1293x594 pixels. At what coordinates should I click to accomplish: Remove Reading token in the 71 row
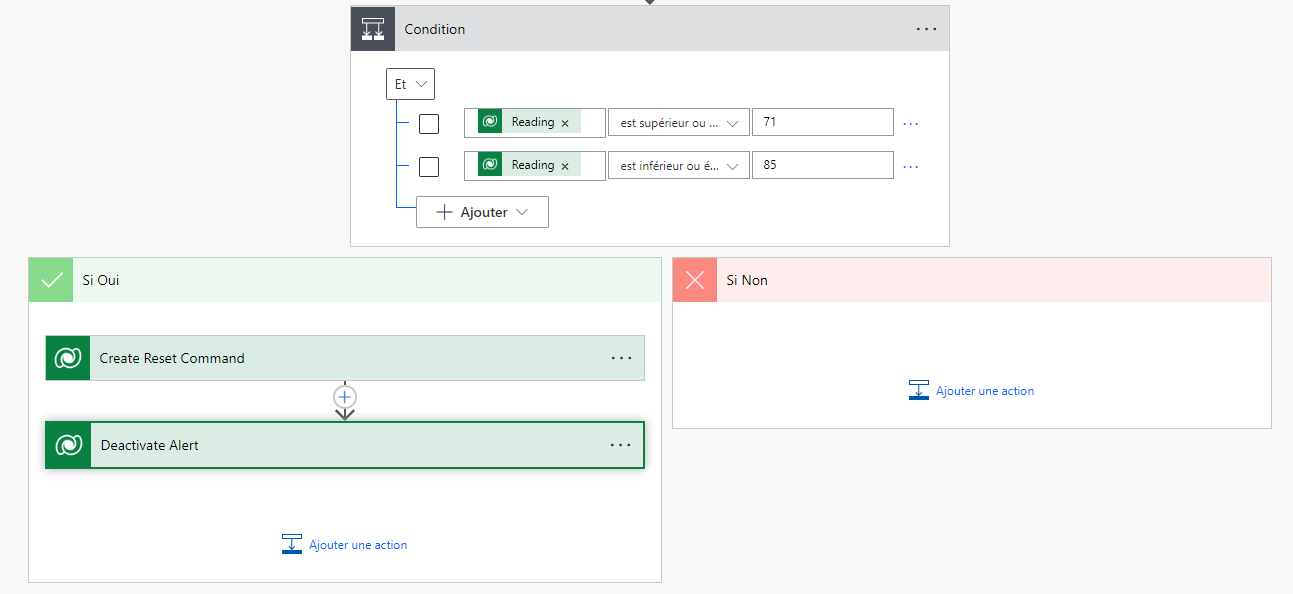[565, 123]
